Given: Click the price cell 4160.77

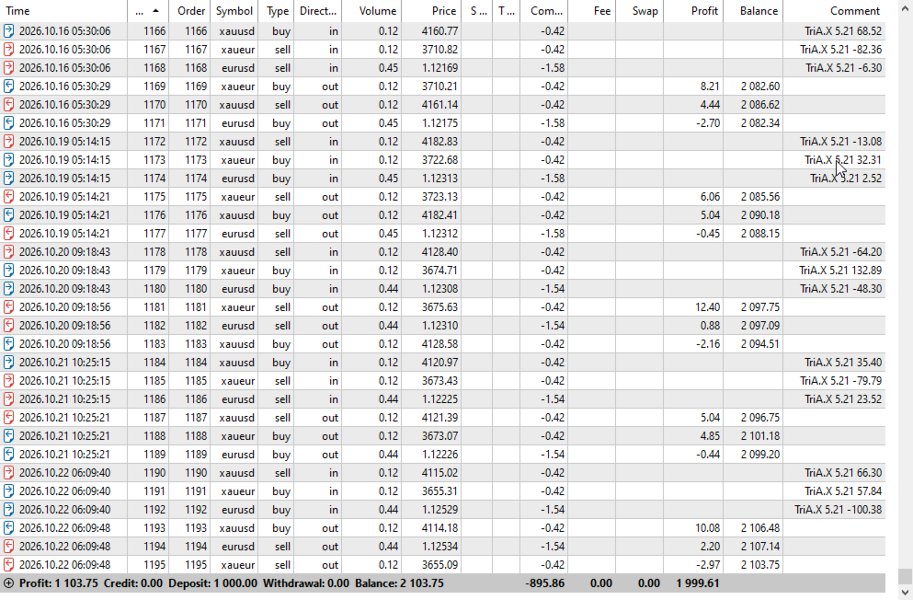Looking at the screenshot, I should (x=440, y=31).
